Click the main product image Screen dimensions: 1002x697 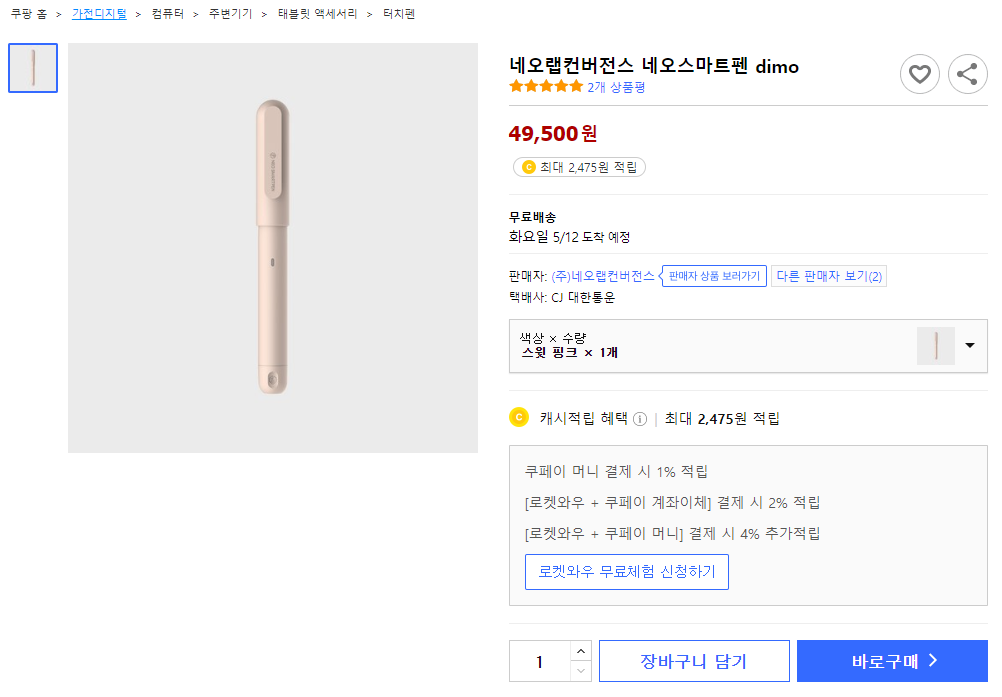[273, 248]
